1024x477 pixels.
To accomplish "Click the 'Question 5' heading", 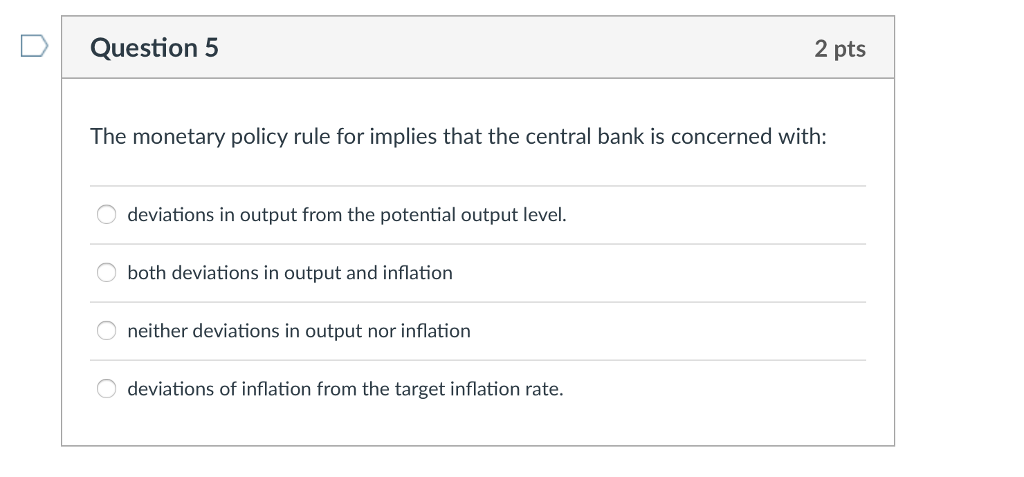I will [x=154, y=48].
